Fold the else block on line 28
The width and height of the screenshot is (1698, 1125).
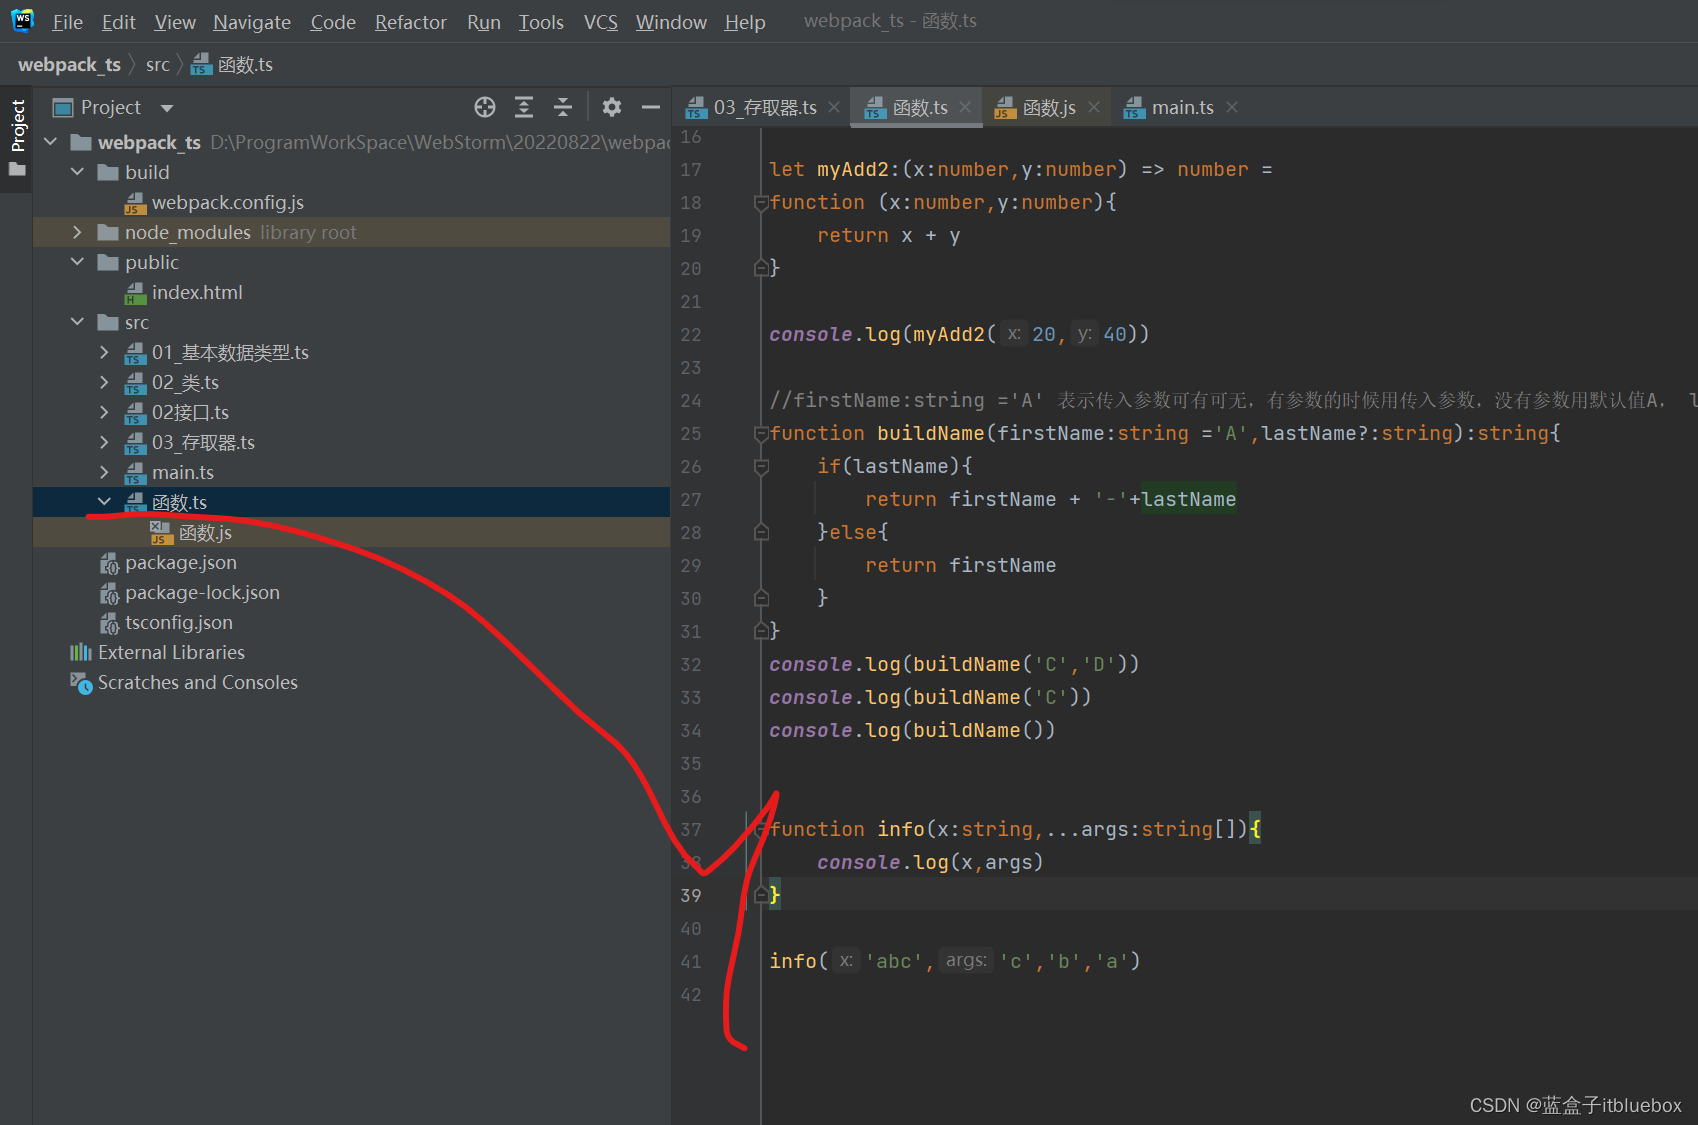pos(761,533)
